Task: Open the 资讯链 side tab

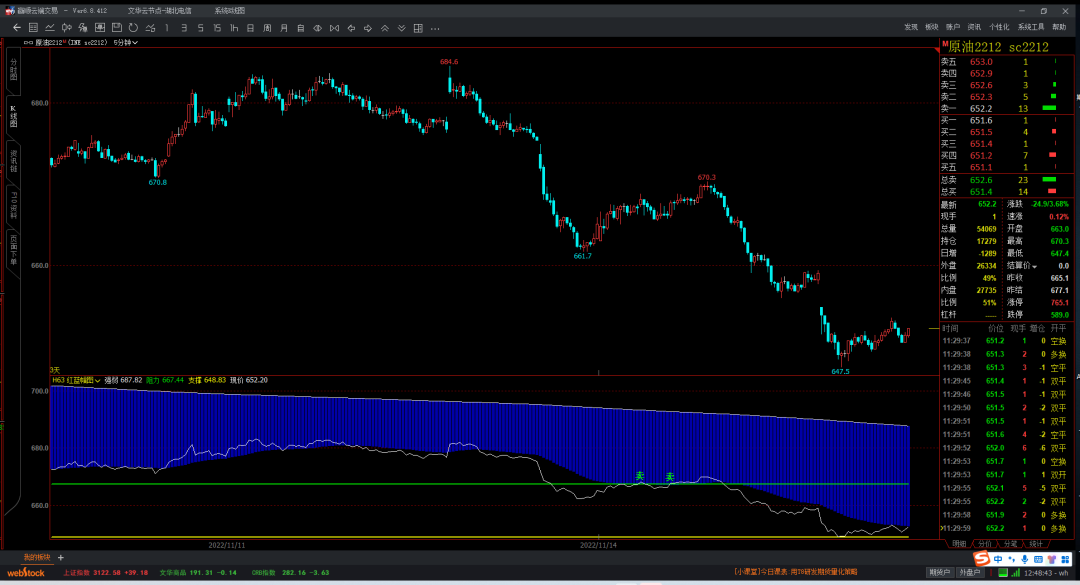Action: click(x=13, y=161)
